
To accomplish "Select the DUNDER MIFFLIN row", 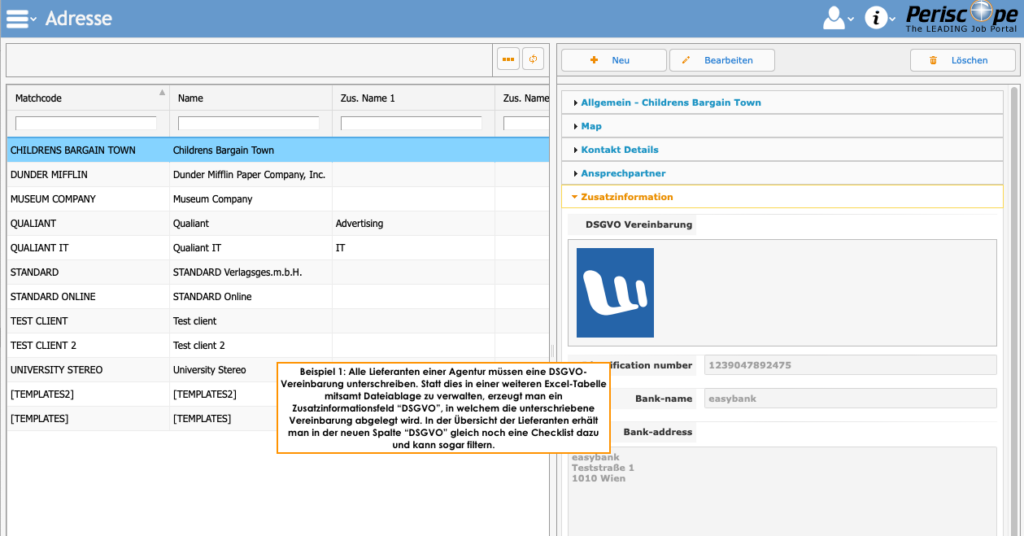I will pos(278,174).
